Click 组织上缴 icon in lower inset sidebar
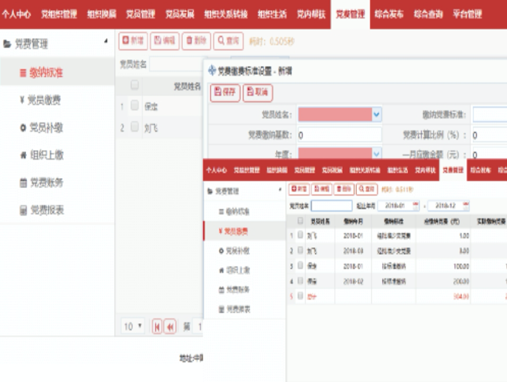The image size is (507, 382). point(221,270)
